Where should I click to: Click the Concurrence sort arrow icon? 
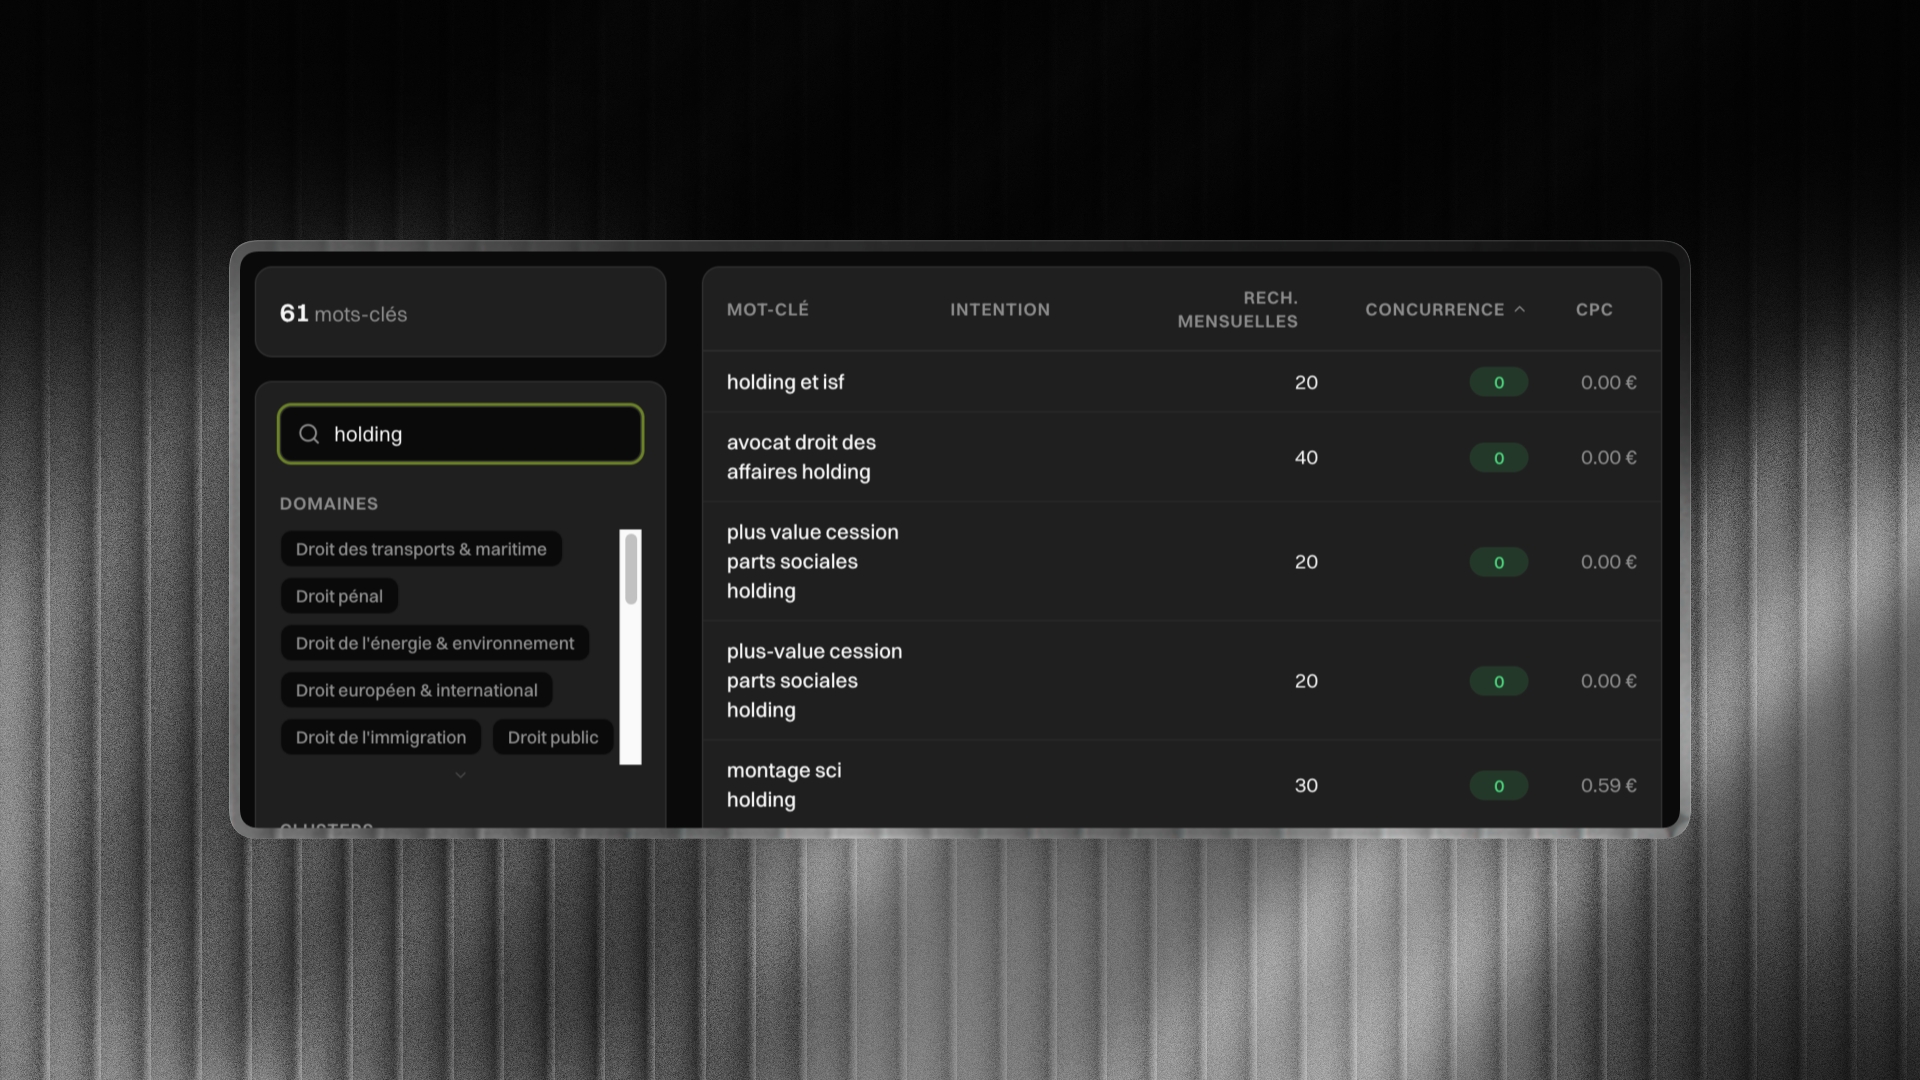(x=1520, y=309)
